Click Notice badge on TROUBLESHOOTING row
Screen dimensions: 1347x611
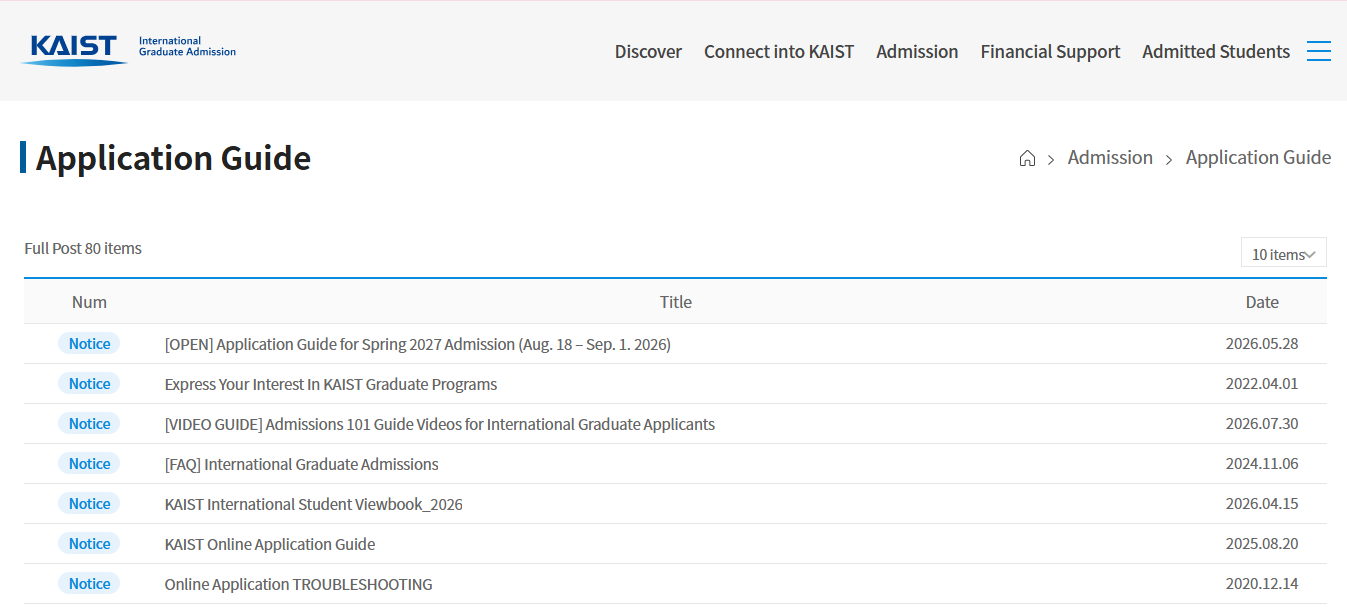point(89,584)
